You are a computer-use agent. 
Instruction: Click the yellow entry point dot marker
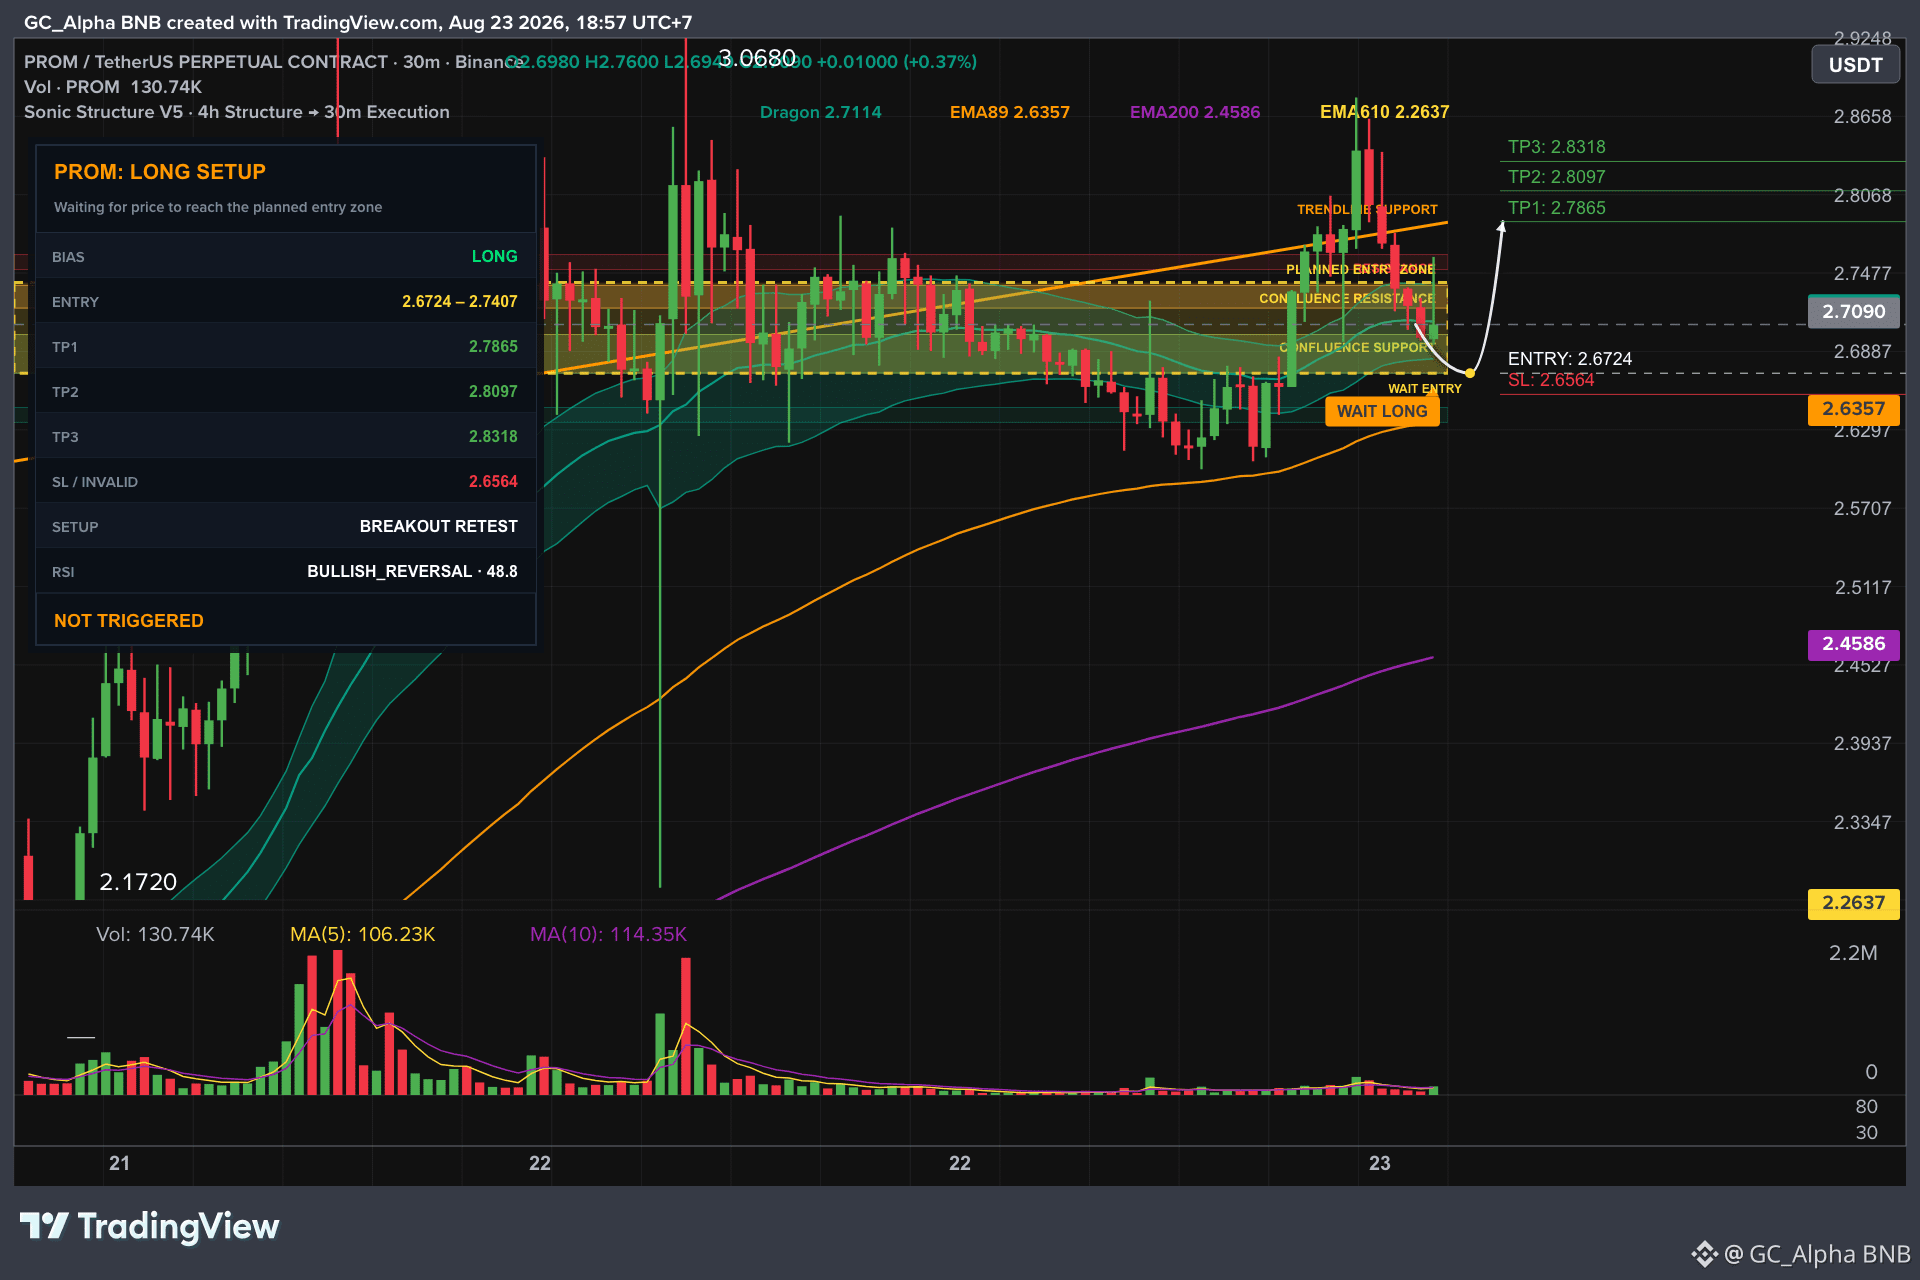click(x=1469, y=373)
